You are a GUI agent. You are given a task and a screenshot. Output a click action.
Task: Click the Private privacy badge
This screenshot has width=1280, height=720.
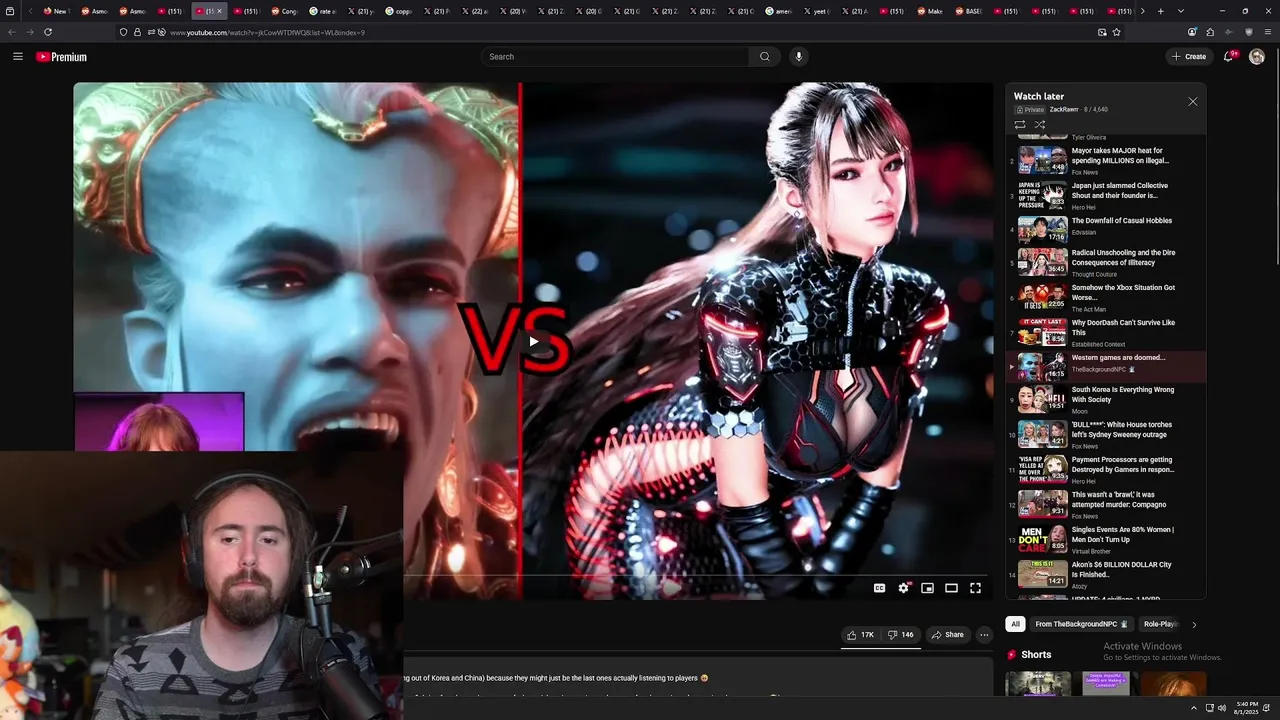[1030, 110]
